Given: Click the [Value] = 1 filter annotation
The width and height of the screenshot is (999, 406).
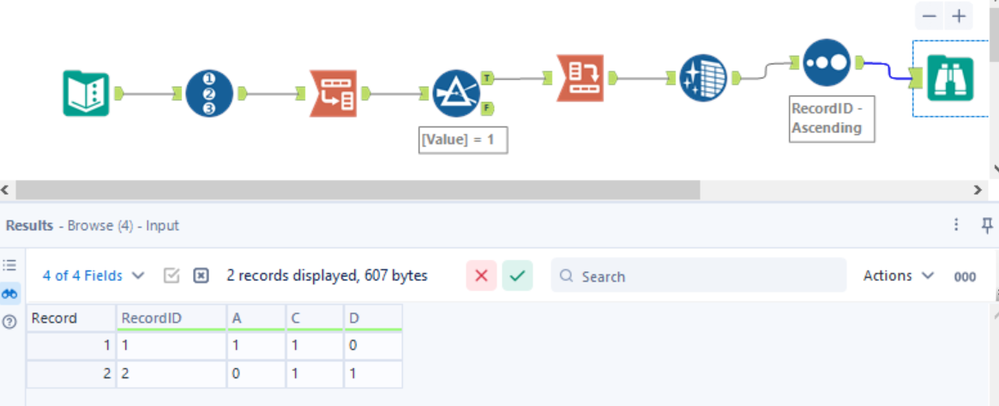Looking at the screenshot, I should pyautogui.click(x=463, y=140).
